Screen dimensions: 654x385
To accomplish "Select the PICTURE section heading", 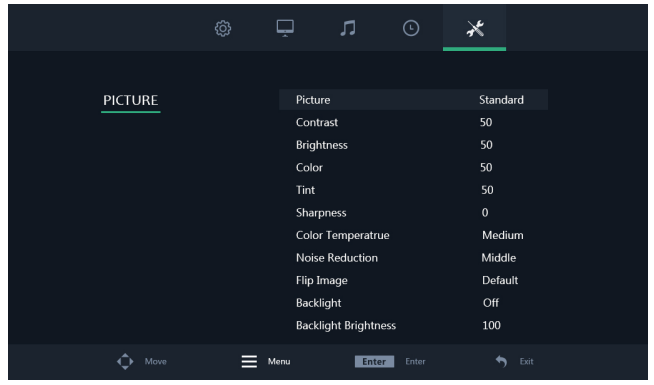I will 131,100.
